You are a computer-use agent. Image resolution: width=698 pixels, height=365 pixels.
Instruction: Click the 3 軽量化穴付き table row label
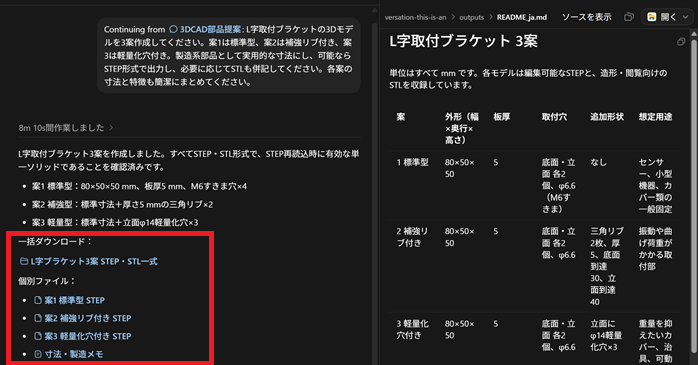(413, 329)
